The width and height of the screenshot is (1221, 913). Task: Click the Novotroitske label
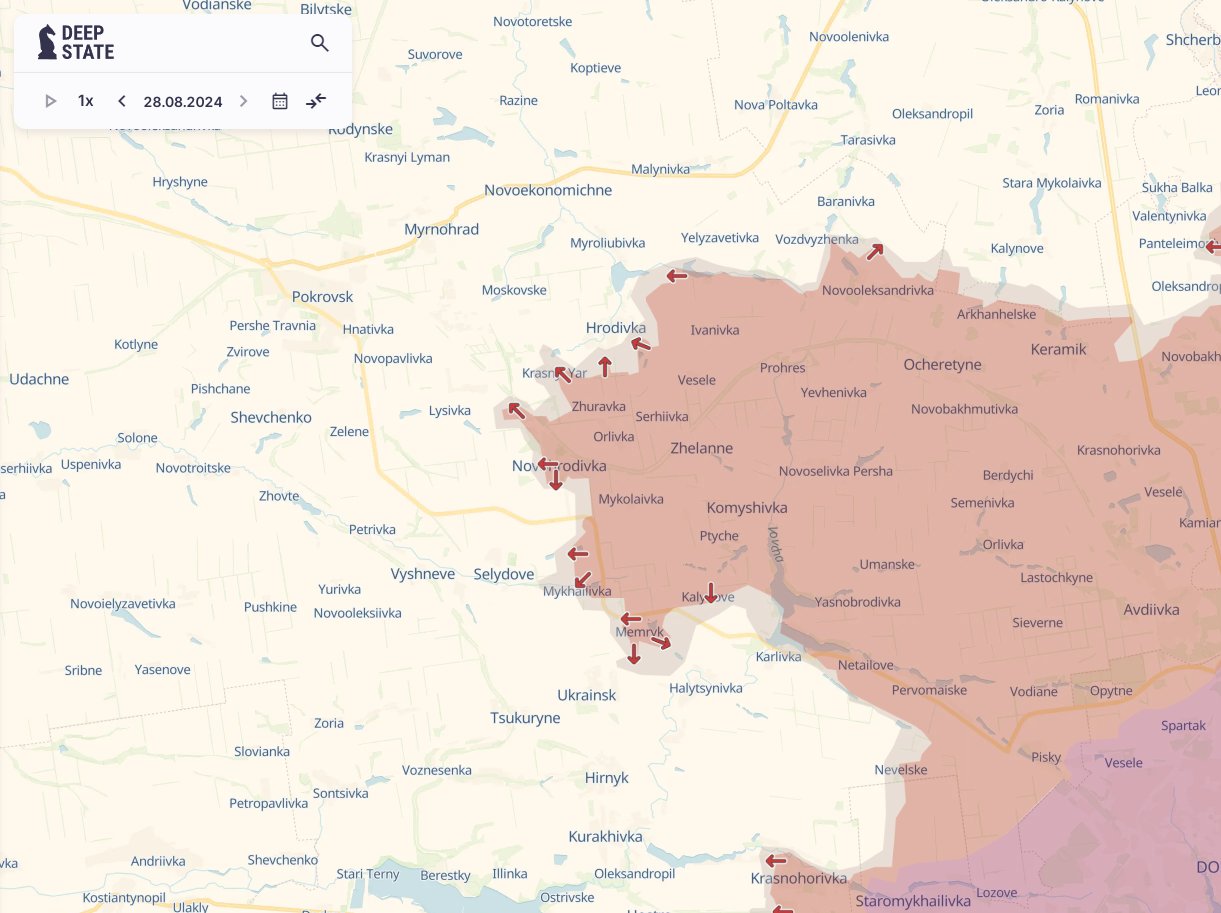[x=193, y=468]
